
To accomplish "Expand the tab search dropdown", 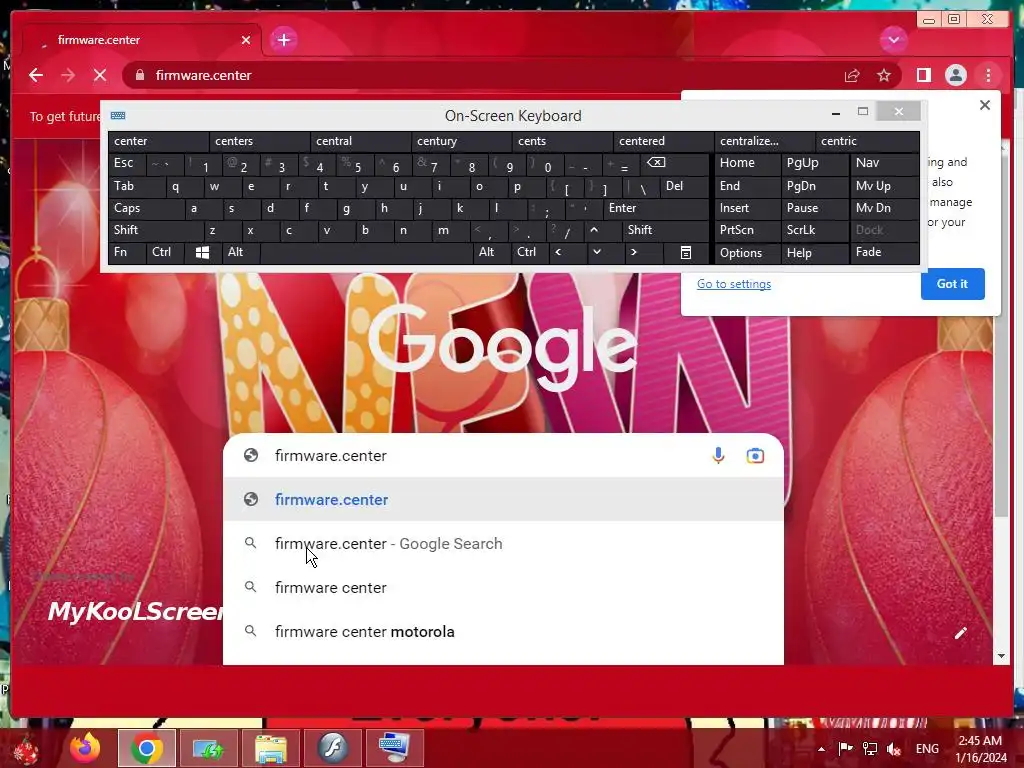I will (893, 40).
